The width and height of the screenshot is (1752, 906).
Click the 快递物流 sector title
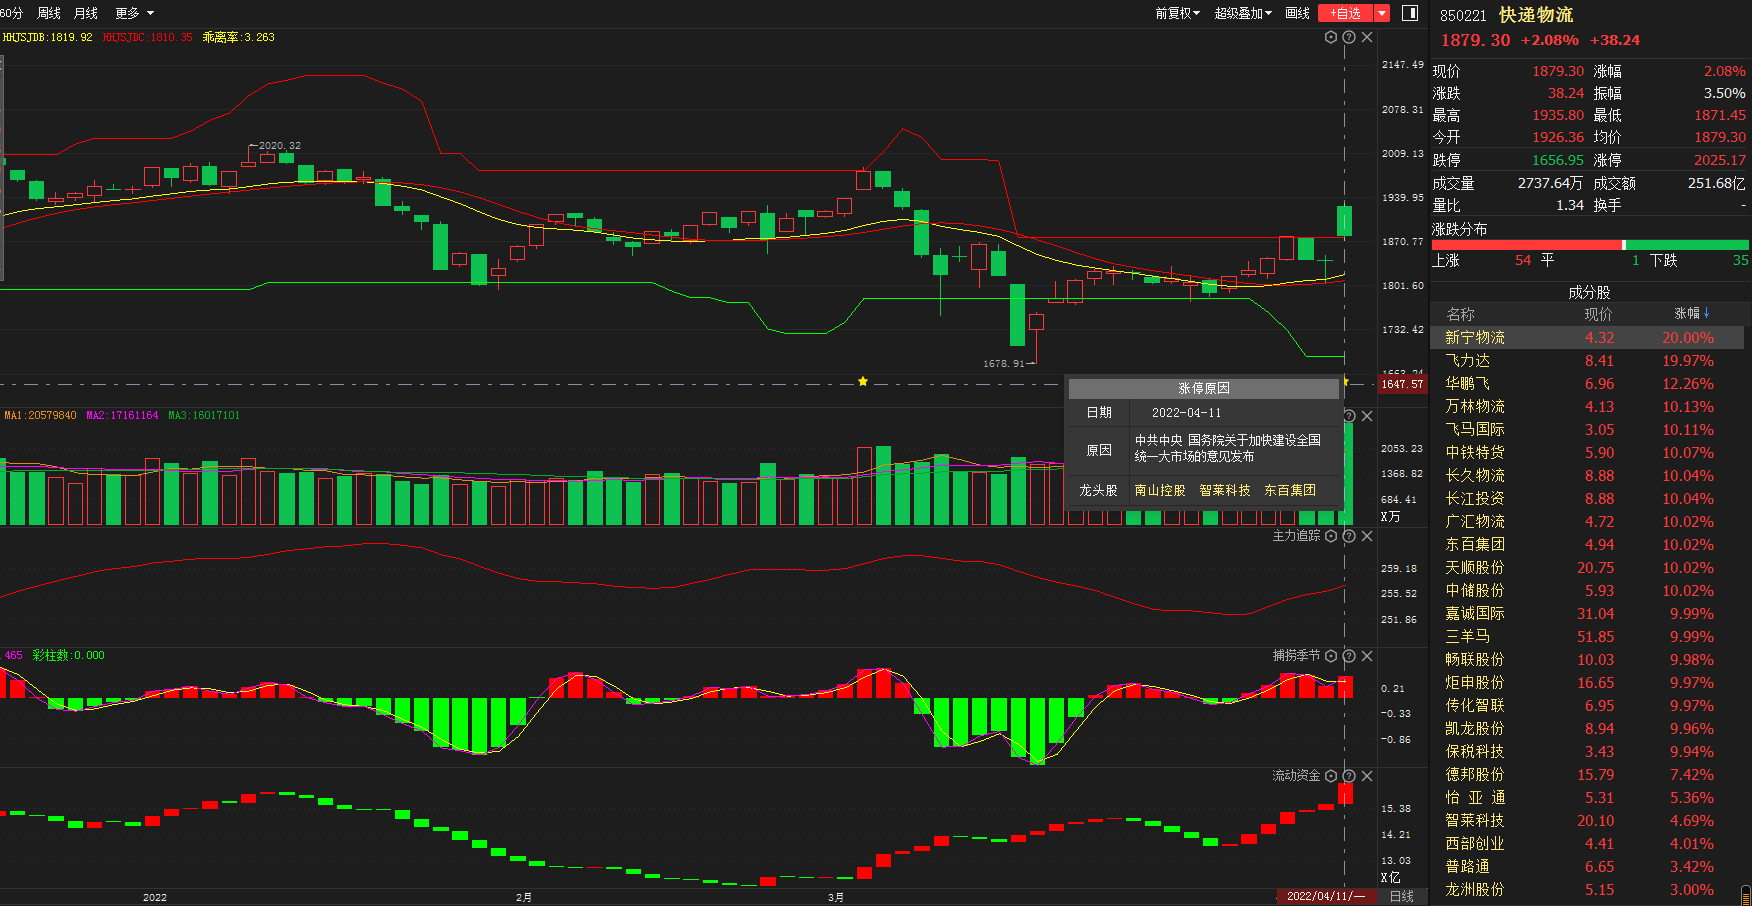1536,15
